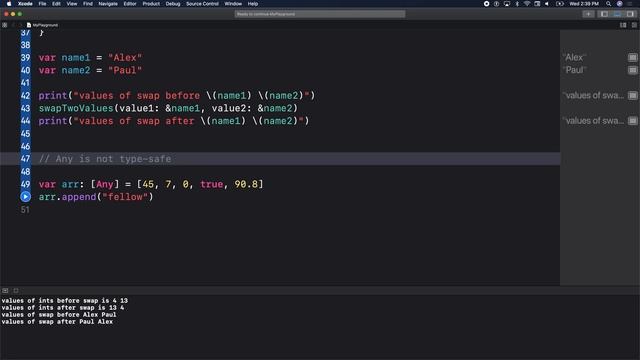Open Notification Center list icon
640x360 pixels.
(x=630, y=4)
